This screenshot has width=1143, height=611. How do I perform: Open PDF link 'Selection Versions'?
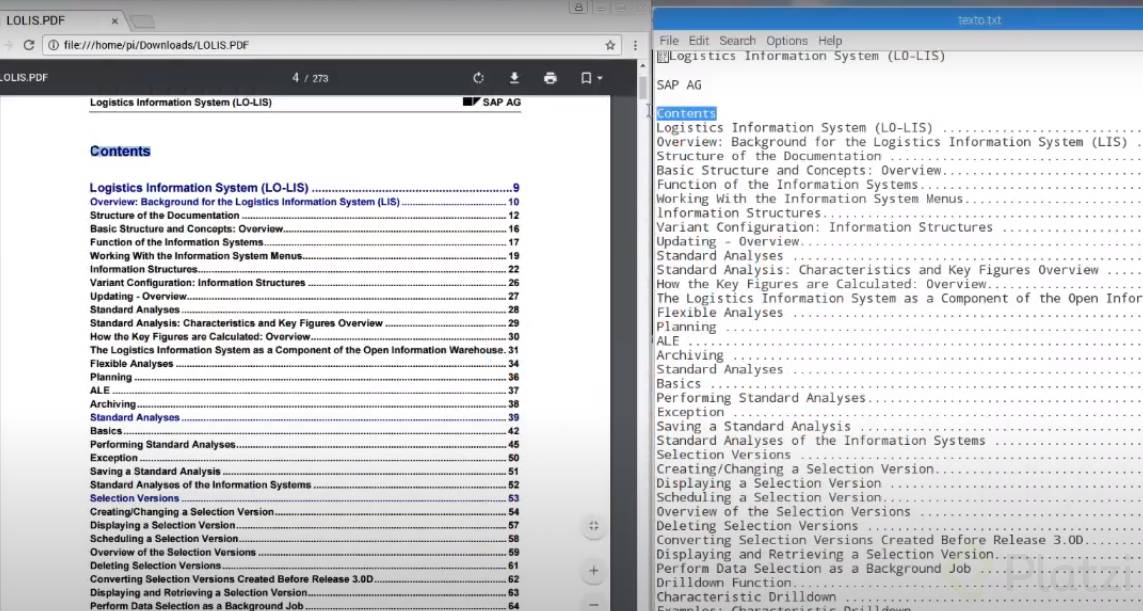coord(304,499)
